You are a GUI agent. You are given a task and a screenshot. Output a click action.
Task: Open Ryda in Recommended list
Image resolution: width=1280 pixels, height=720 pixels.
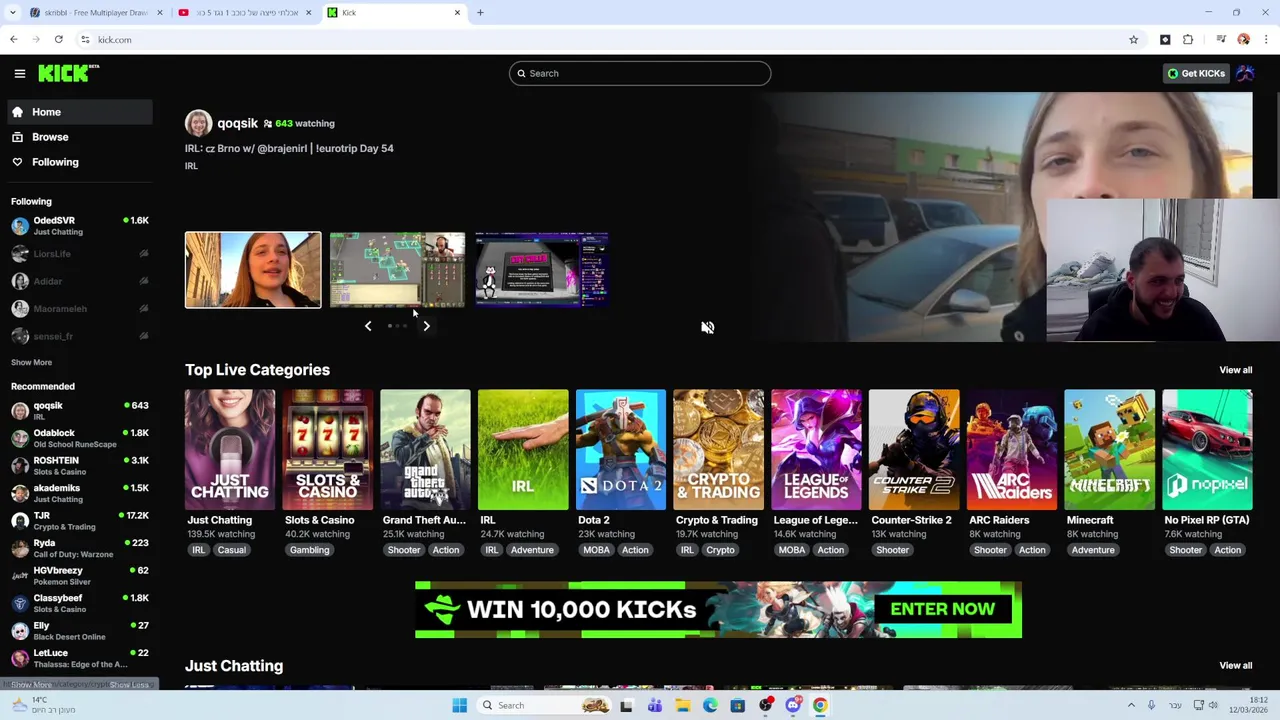click(x=80, y=548)
